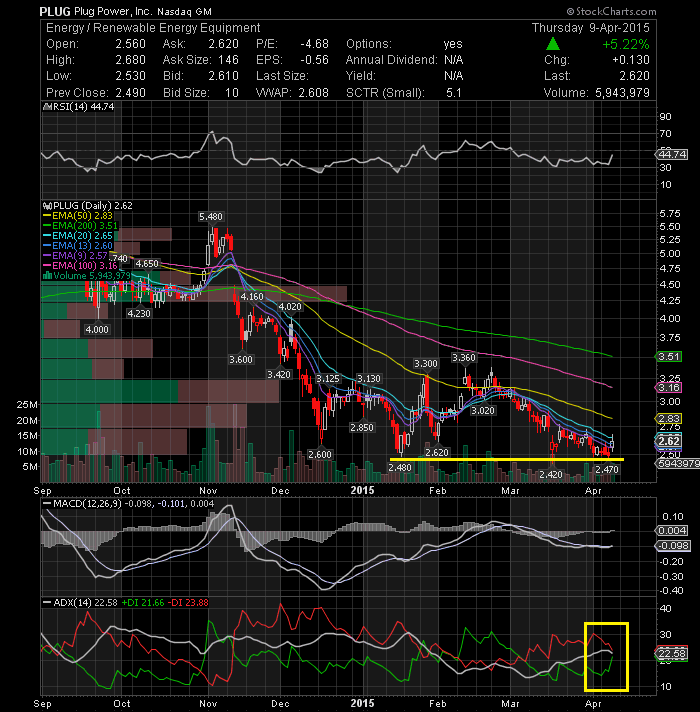The width and height of the screenshot is (700, 712).
Task: Click the 2.470 low price label
Action: [x=607, y=470]
